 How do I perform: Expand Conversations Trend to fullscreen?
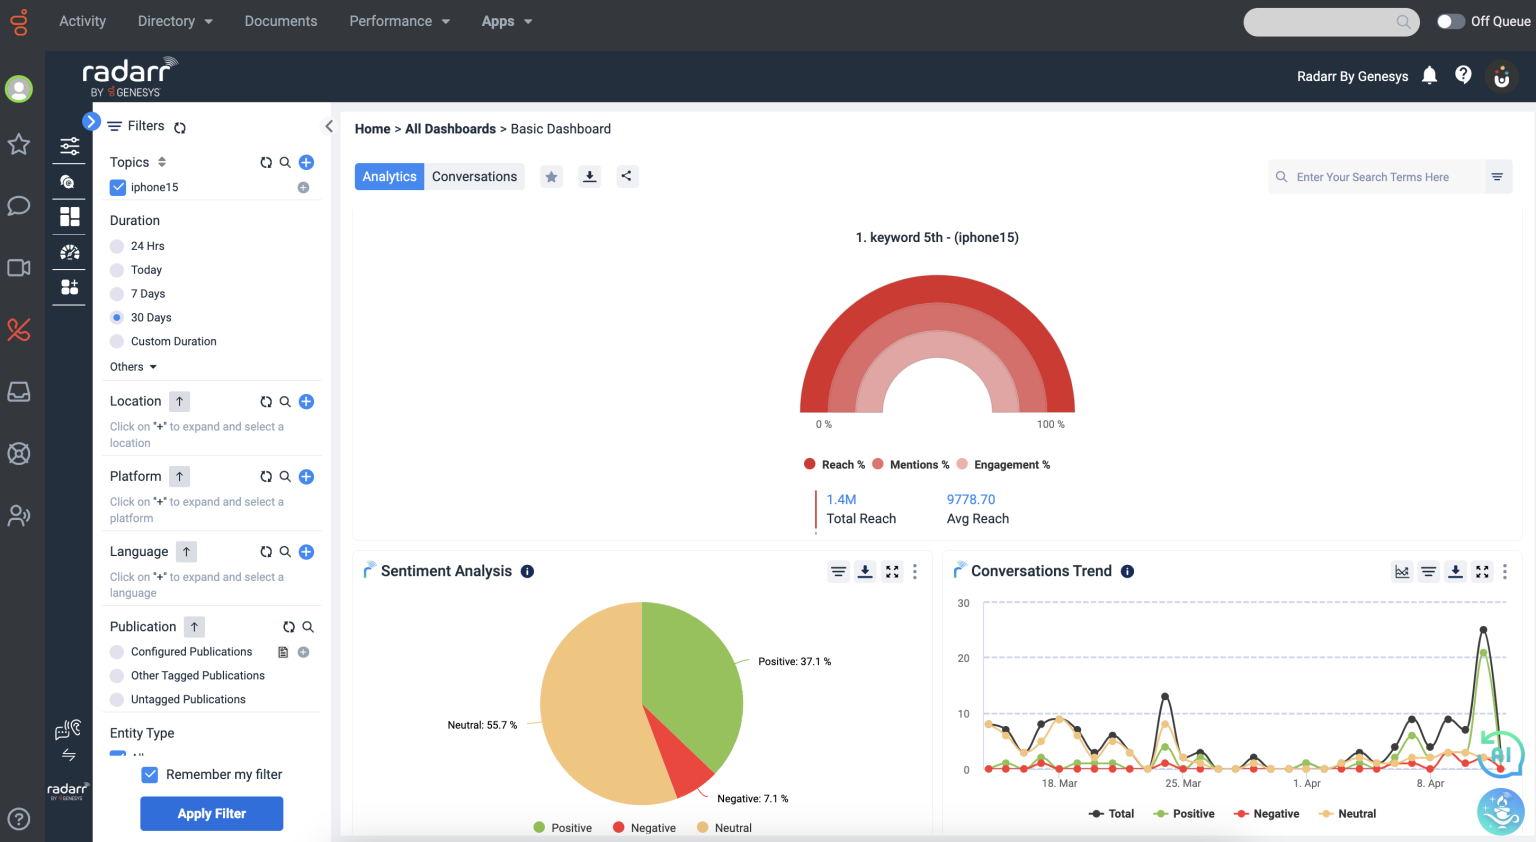click(1482, 571)
